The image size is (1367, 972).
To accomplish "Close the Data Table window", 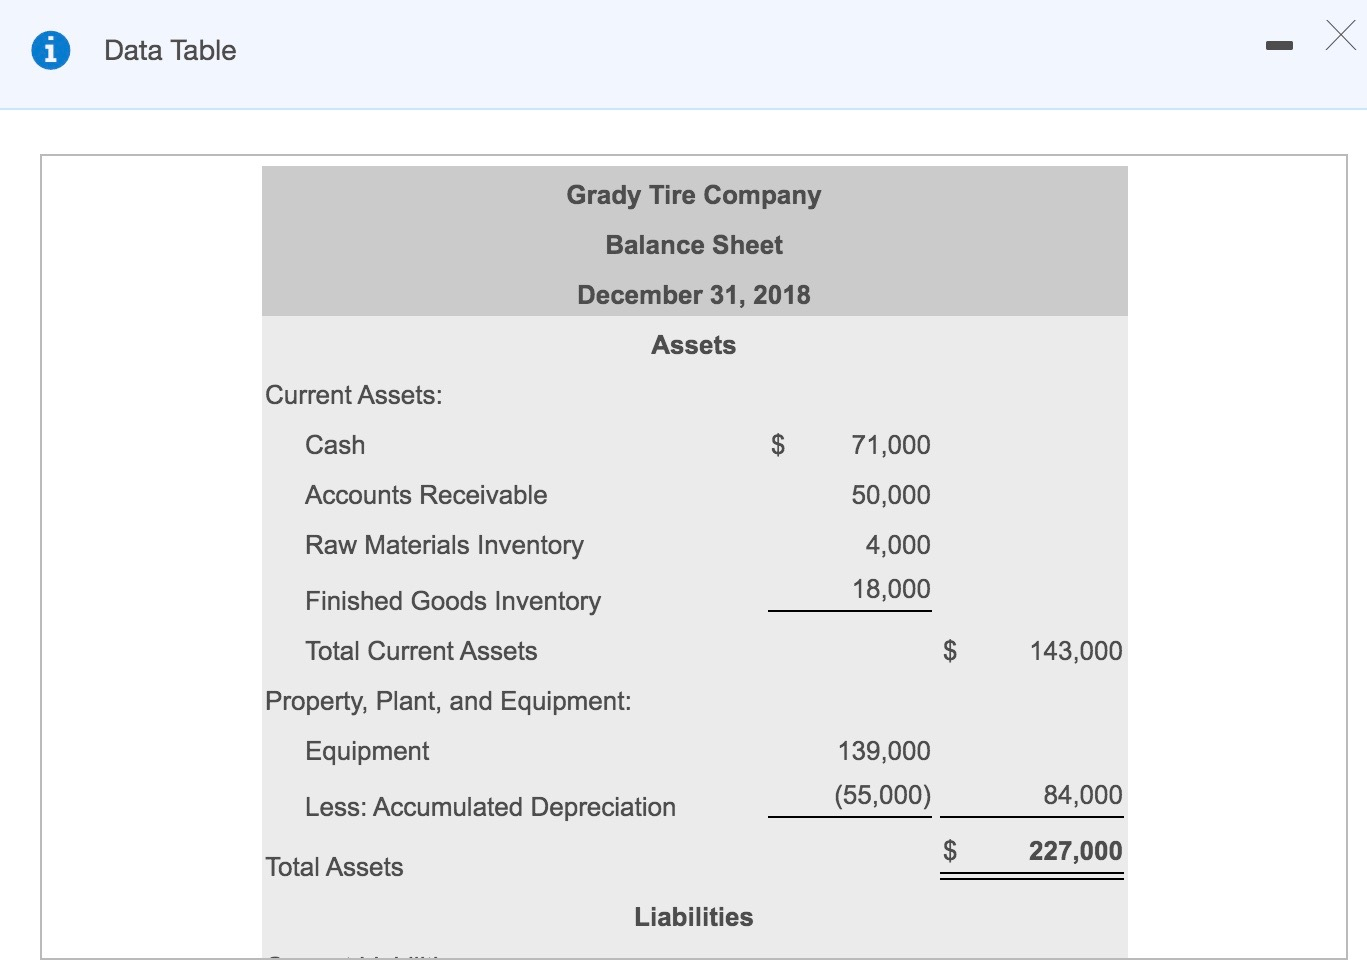I will pyautogui.click(x=1340, y=35).
